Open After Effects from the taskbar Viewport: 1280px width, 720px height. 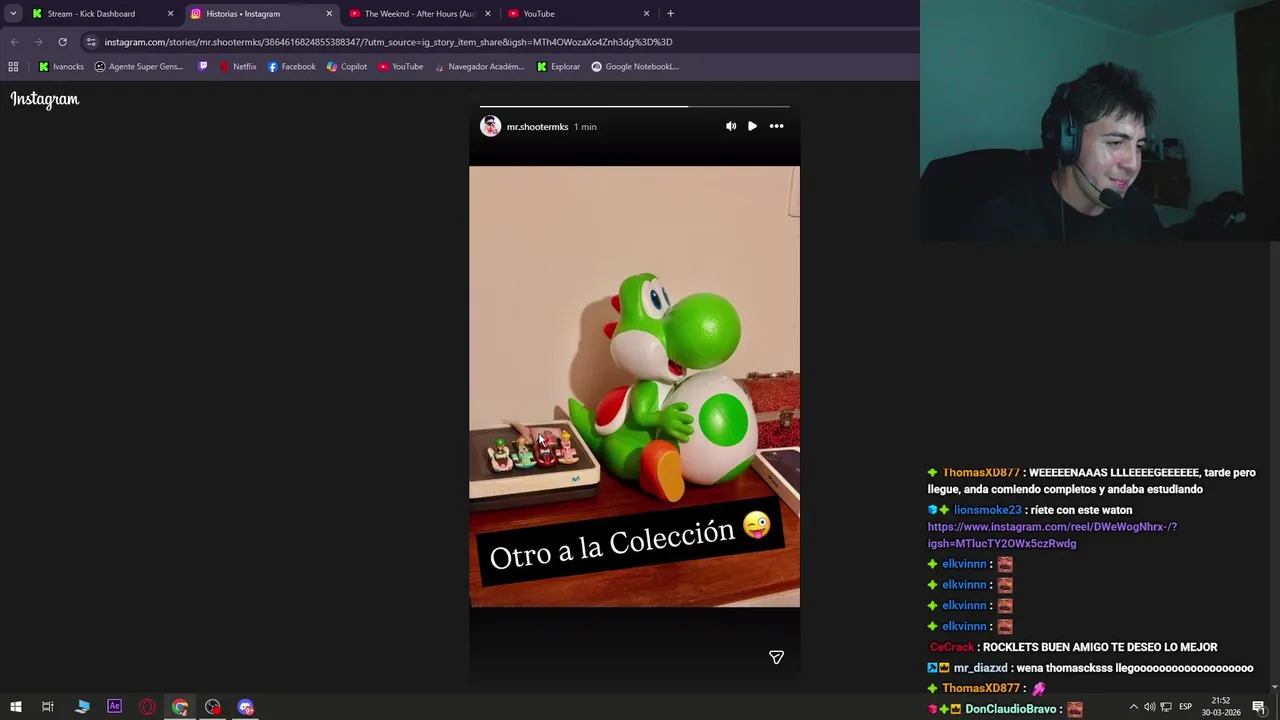point(114,707)
